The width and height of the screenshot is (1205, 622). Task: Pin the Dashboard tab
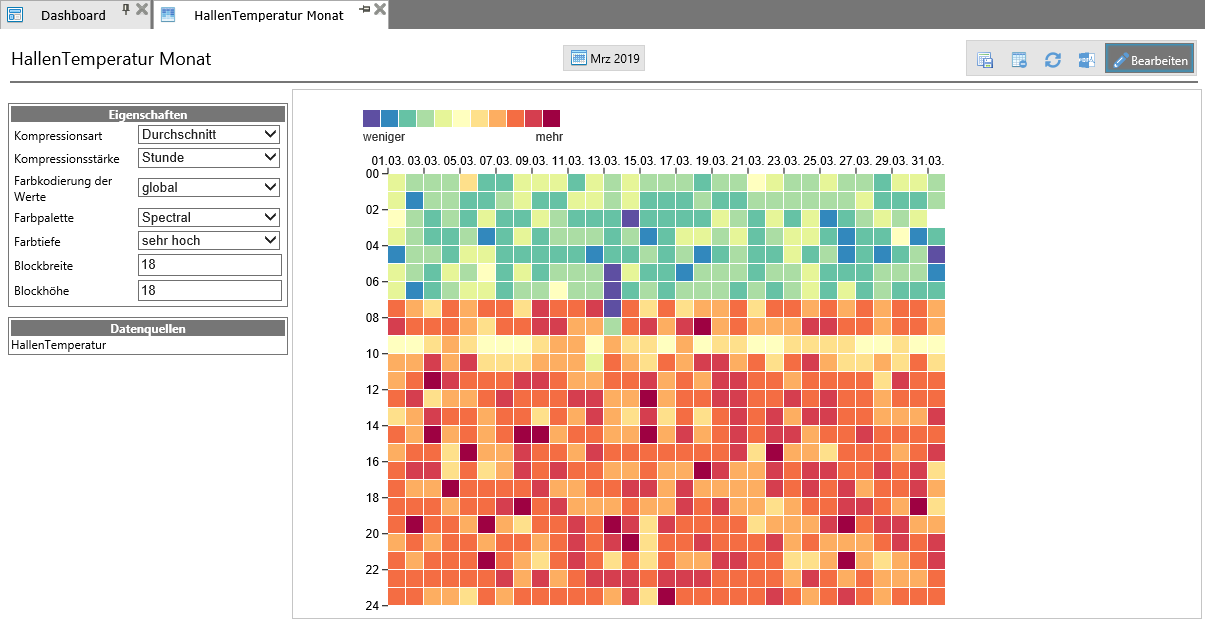126,9
